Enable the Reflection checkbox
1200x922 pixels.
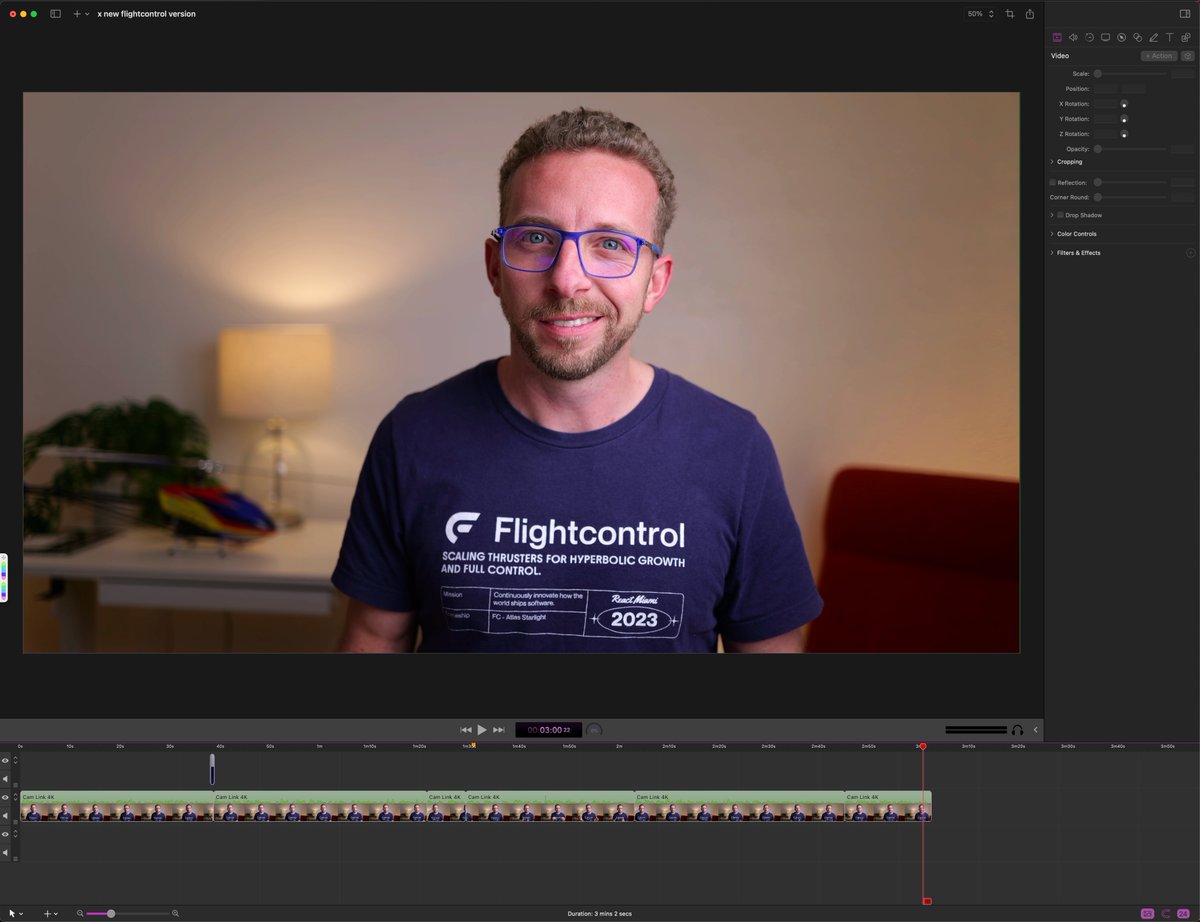(1052, 183)
